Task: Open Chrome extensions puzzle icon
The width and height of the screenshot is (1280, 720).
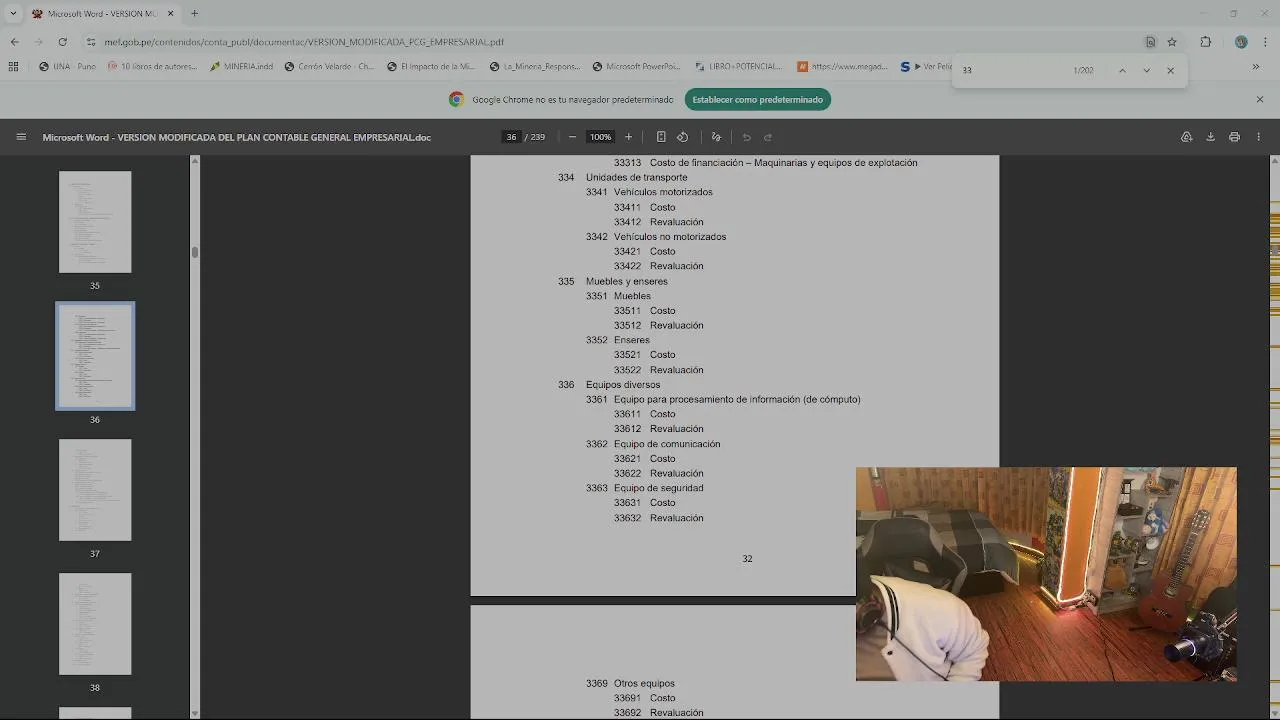Action: point(1205,42)
